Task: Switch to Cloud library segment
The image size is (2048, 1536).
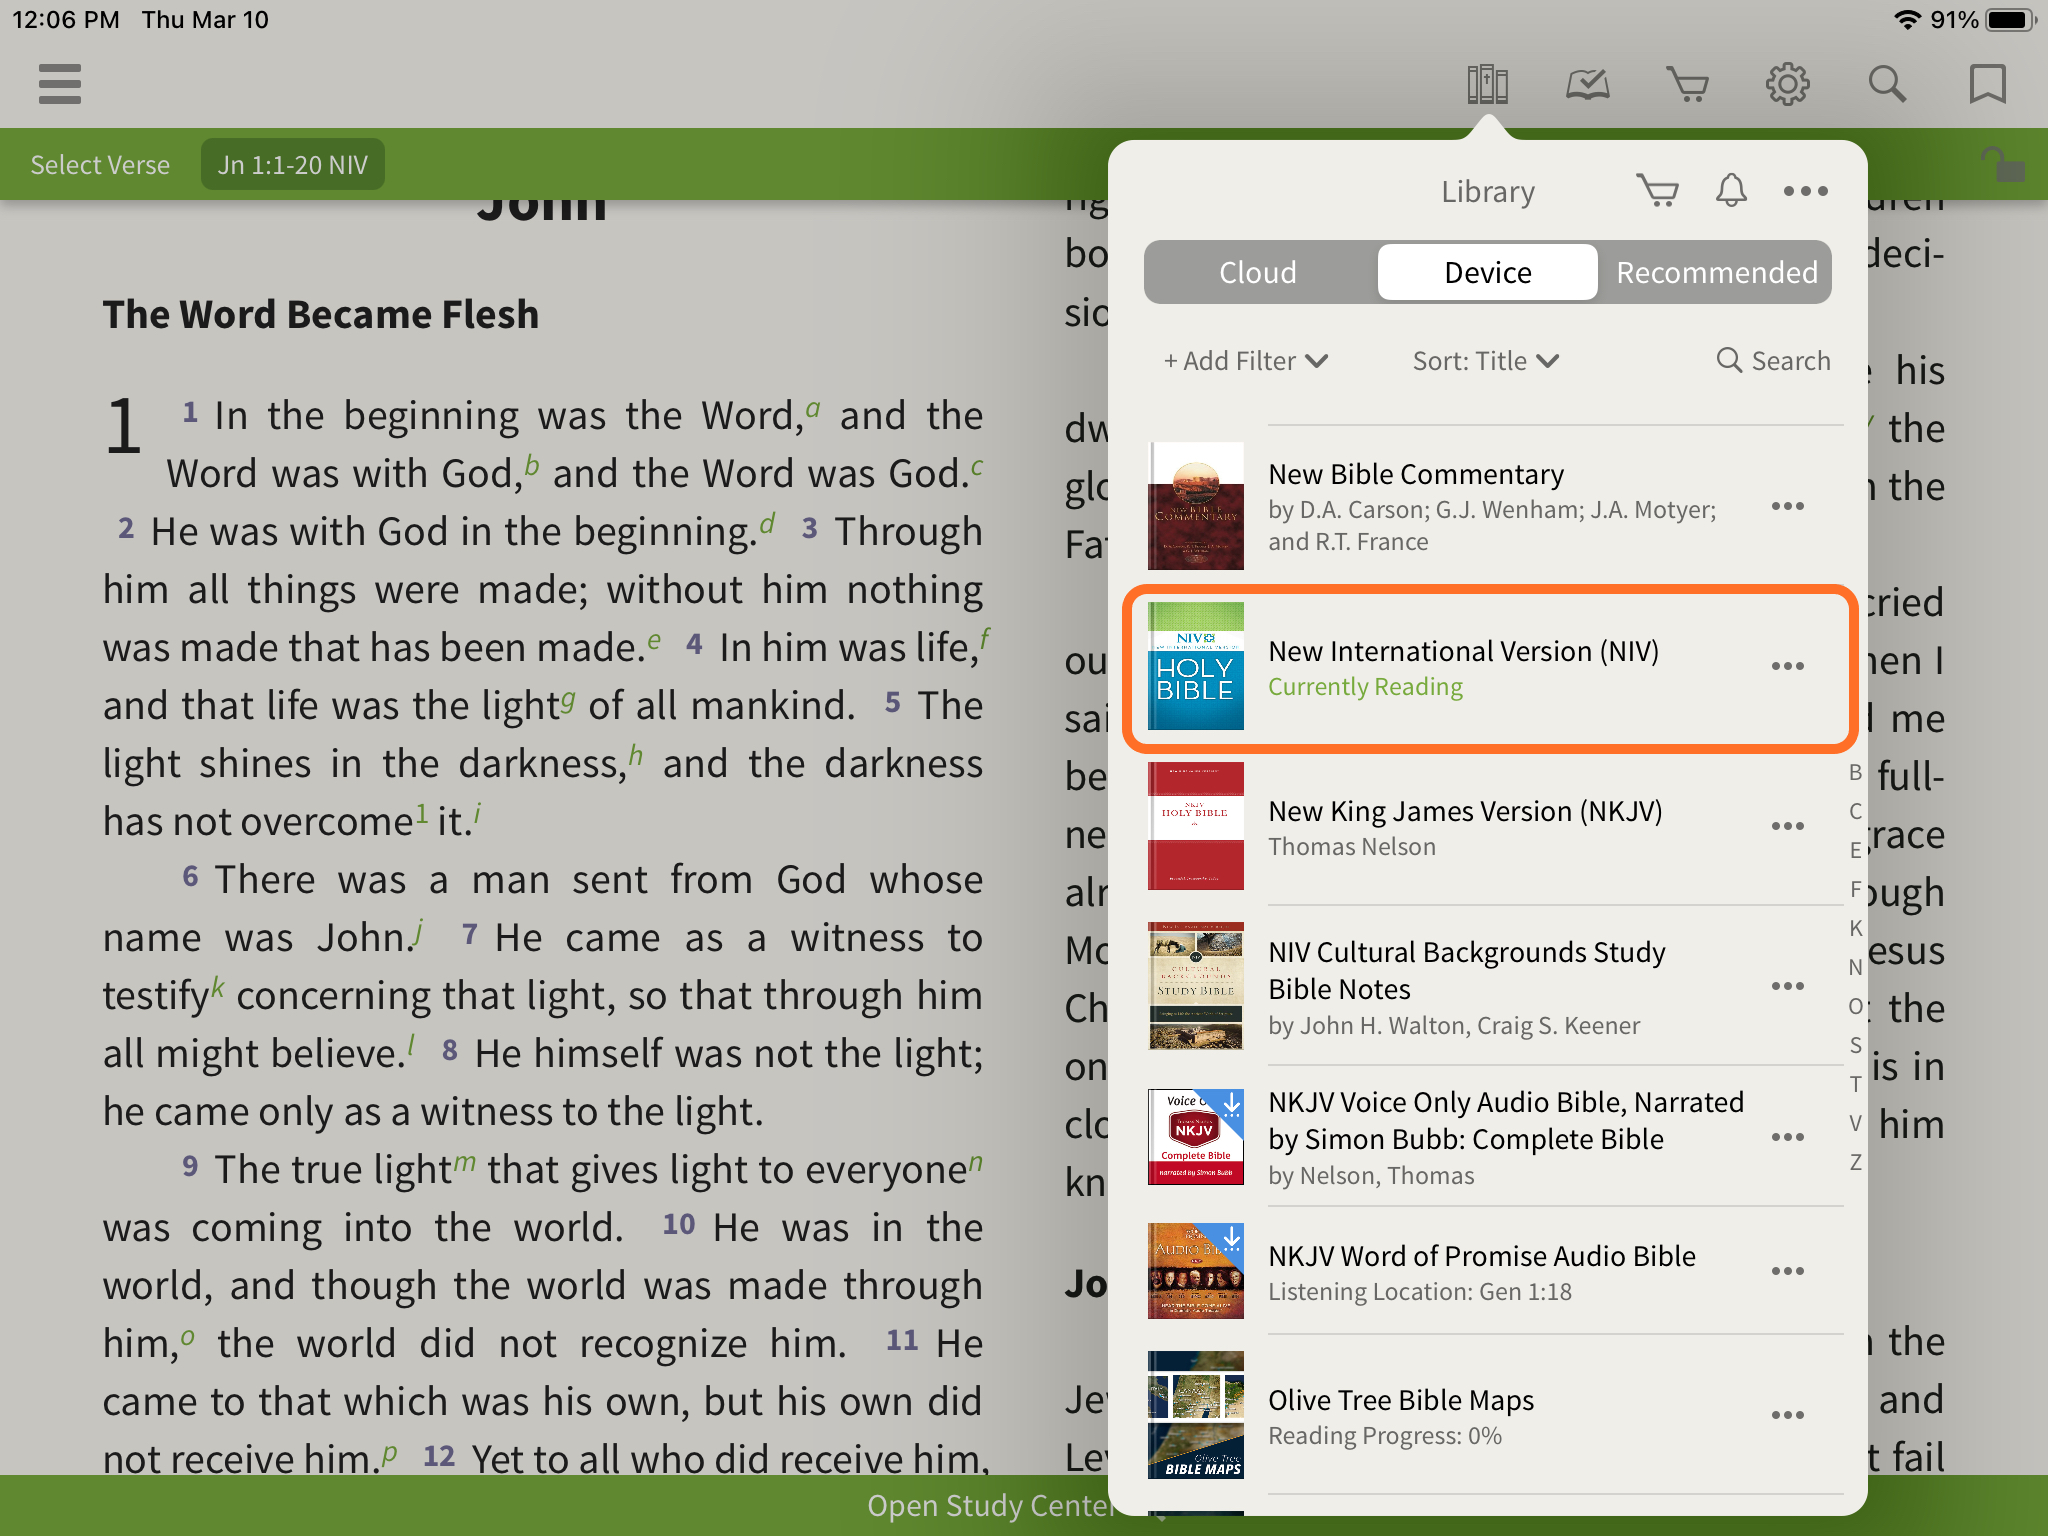Action: pyautogui.click(x=1258, y=272)
